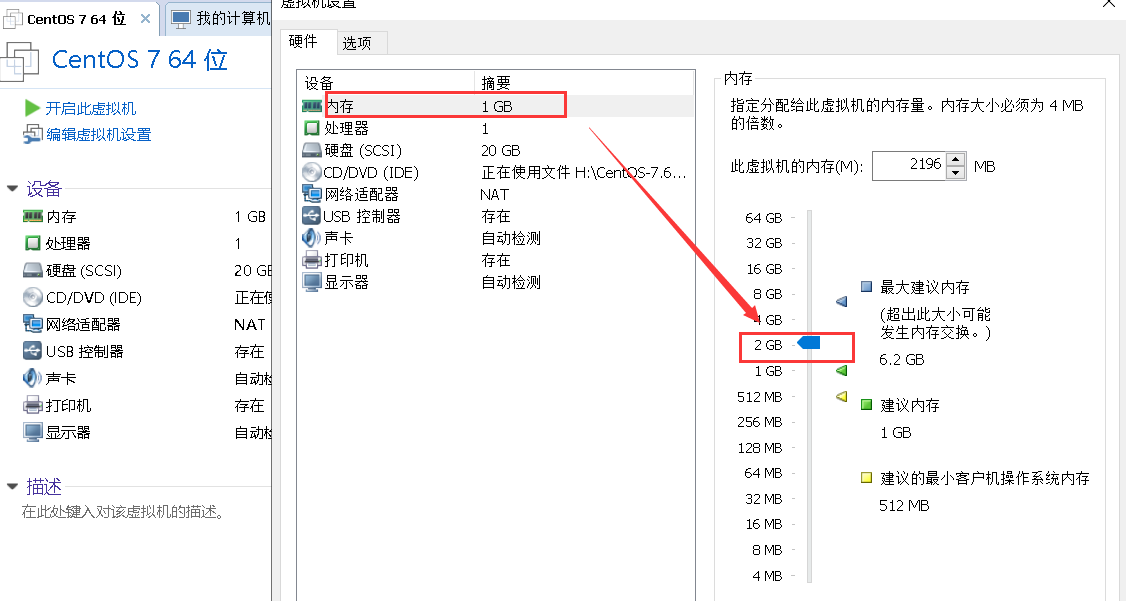Click the sound card icon in the settings list
1126x601 pixels.
pos(312,238)
